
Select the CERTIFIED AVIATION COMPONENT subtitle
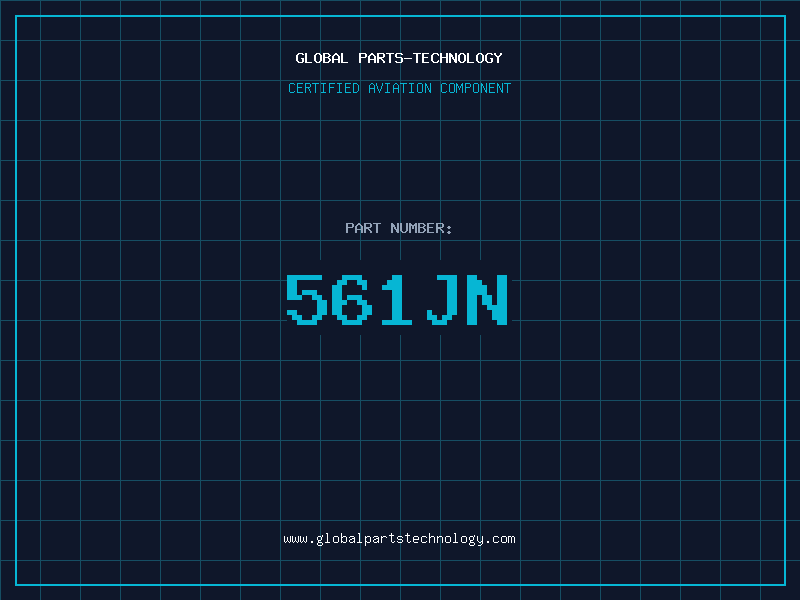[x=399, y=88]
